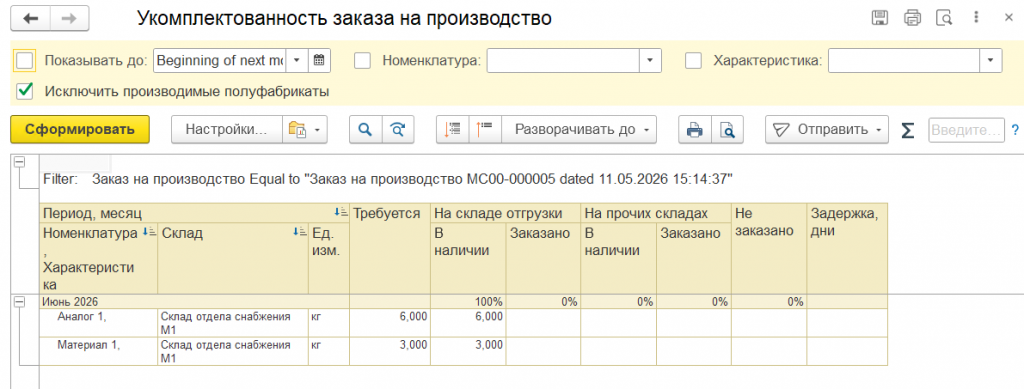1024x389 pixels.
Task: Click the Сформировать button
Action: point(80,129)
